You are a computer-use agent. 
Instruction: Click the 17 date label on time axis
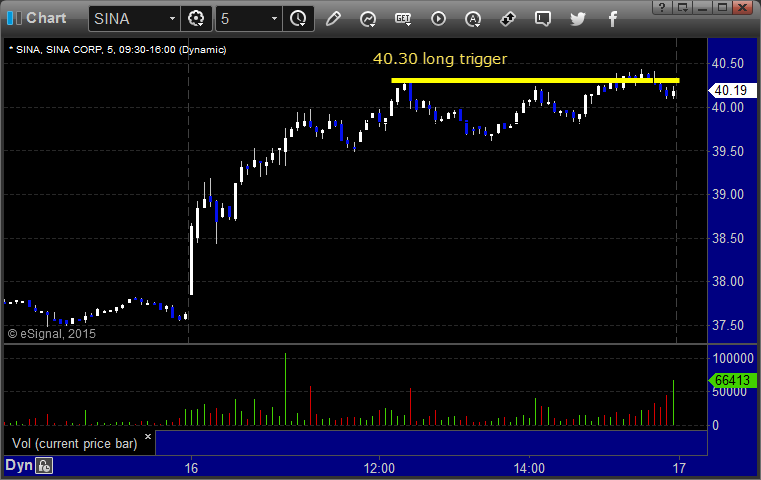[679, 468]
